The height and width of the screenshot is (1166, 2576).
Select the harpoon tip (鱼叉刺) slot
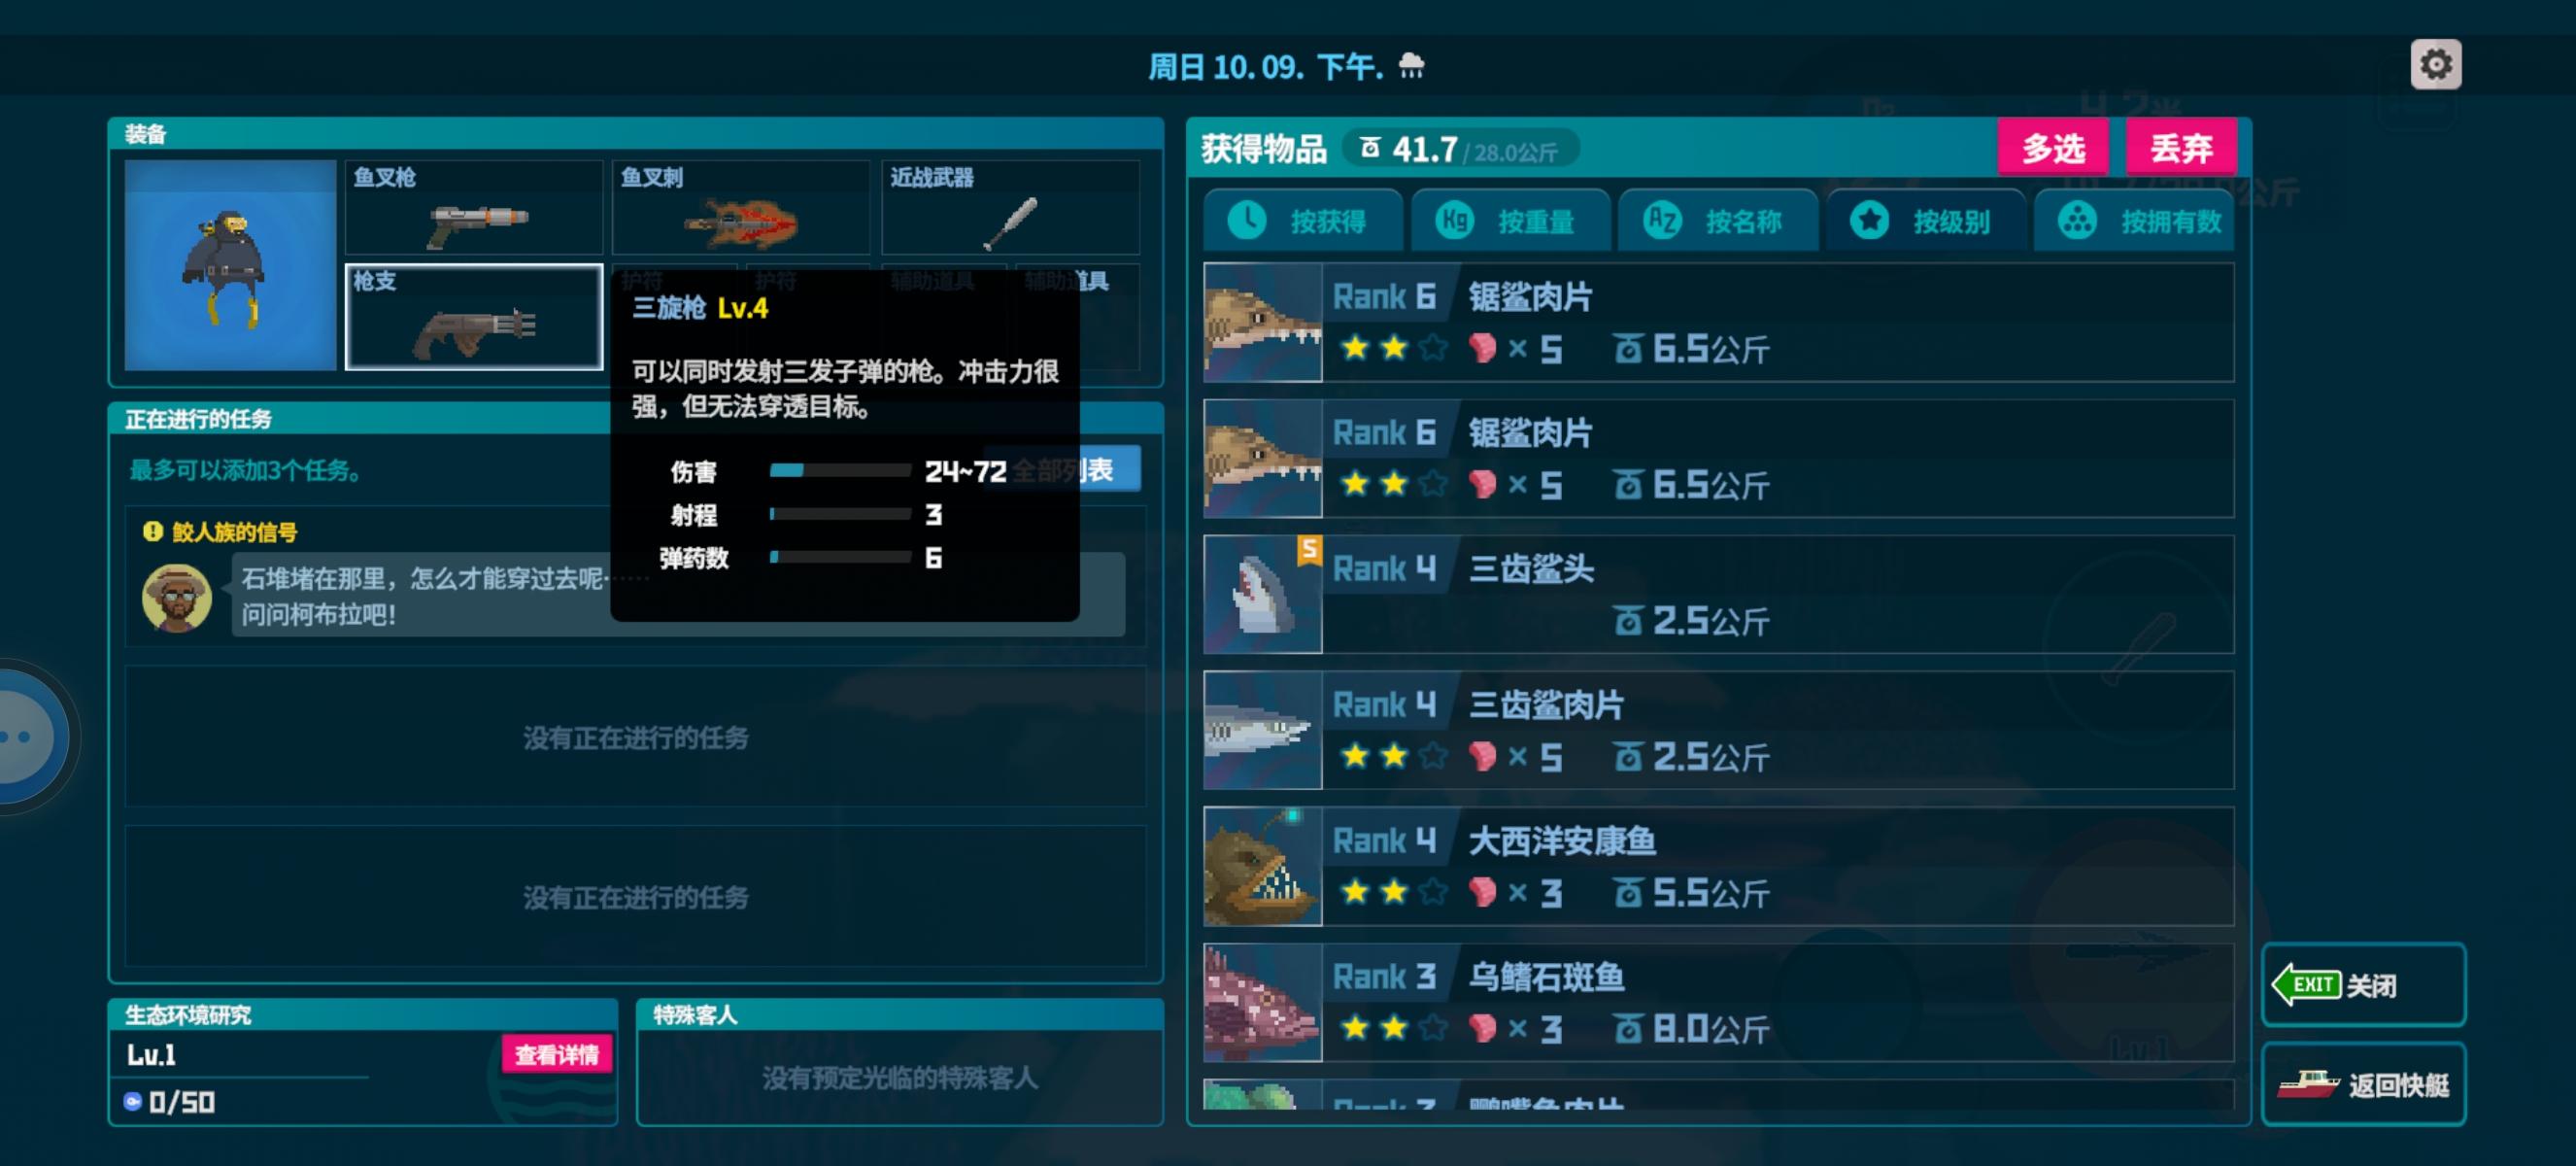click(x=741, y=207)
